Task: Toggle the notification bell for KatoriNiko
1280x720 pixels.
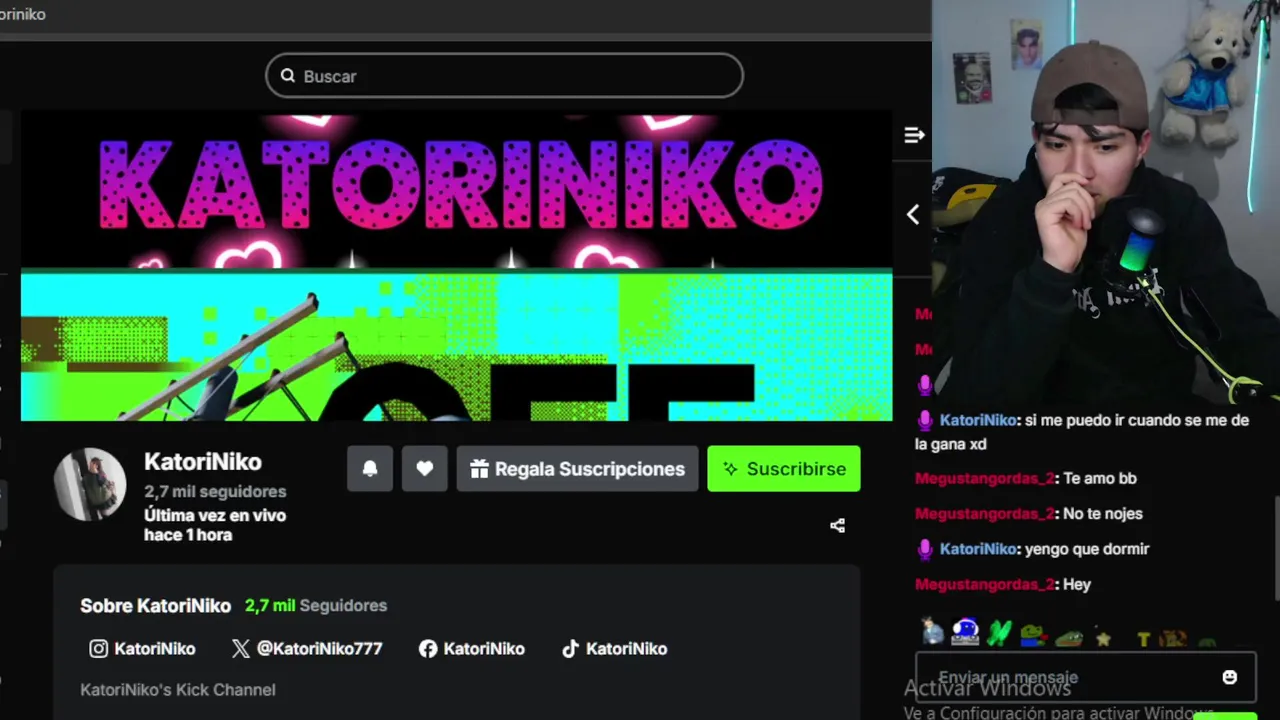Action: pyautogui.click(x=370, y=469)
